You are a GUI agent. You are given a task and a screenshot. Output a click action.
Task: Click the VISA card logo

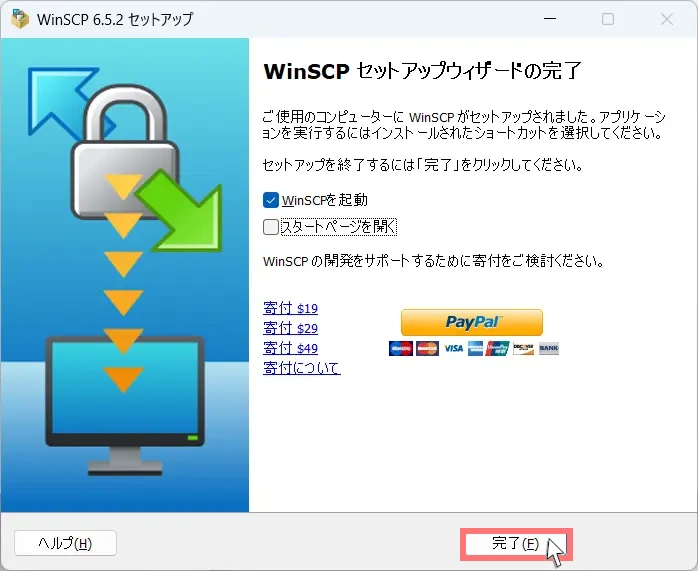click(453, 348)
